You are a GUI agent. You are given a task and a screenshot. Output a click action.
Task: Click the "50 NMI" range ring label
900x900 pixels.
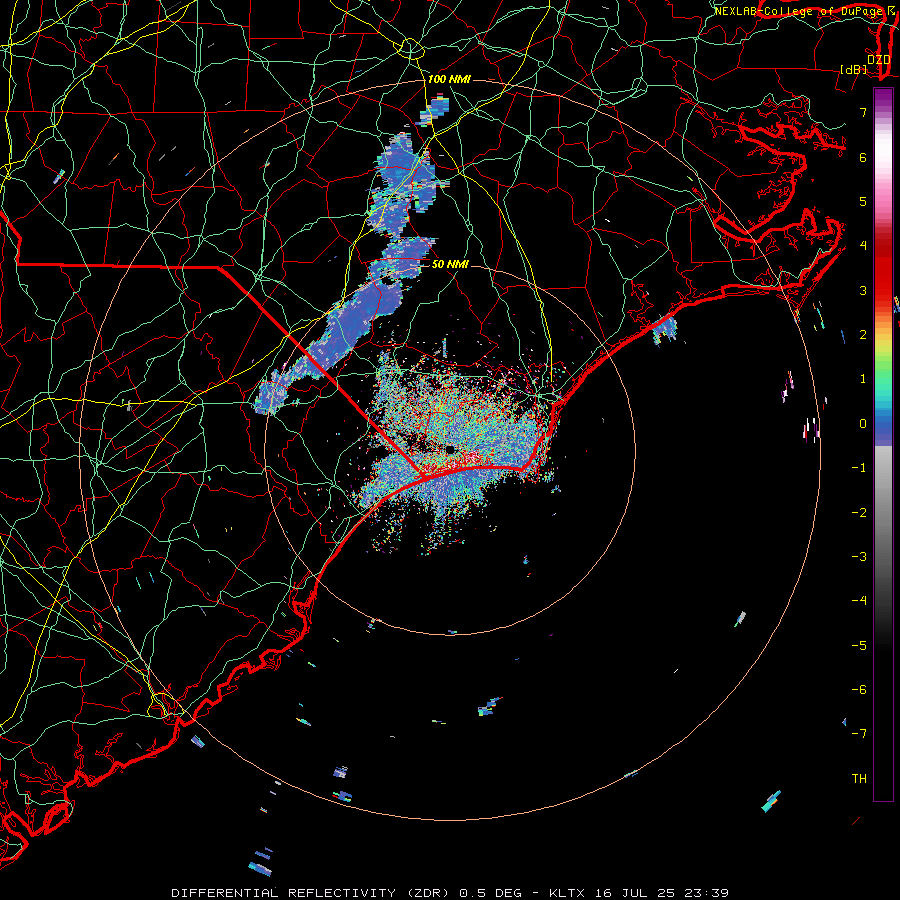(450, 264)
